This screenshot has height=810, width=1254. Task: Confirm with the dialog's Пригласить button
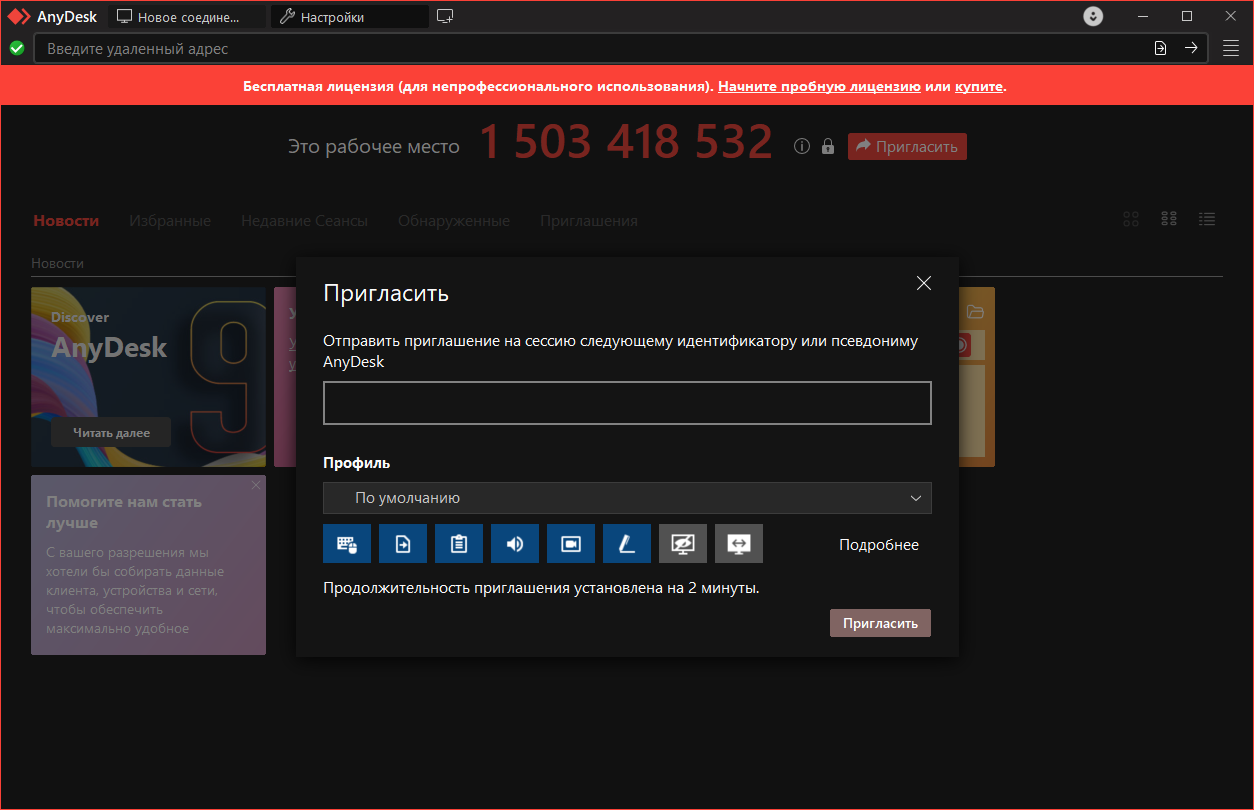[x=880, y=623]
